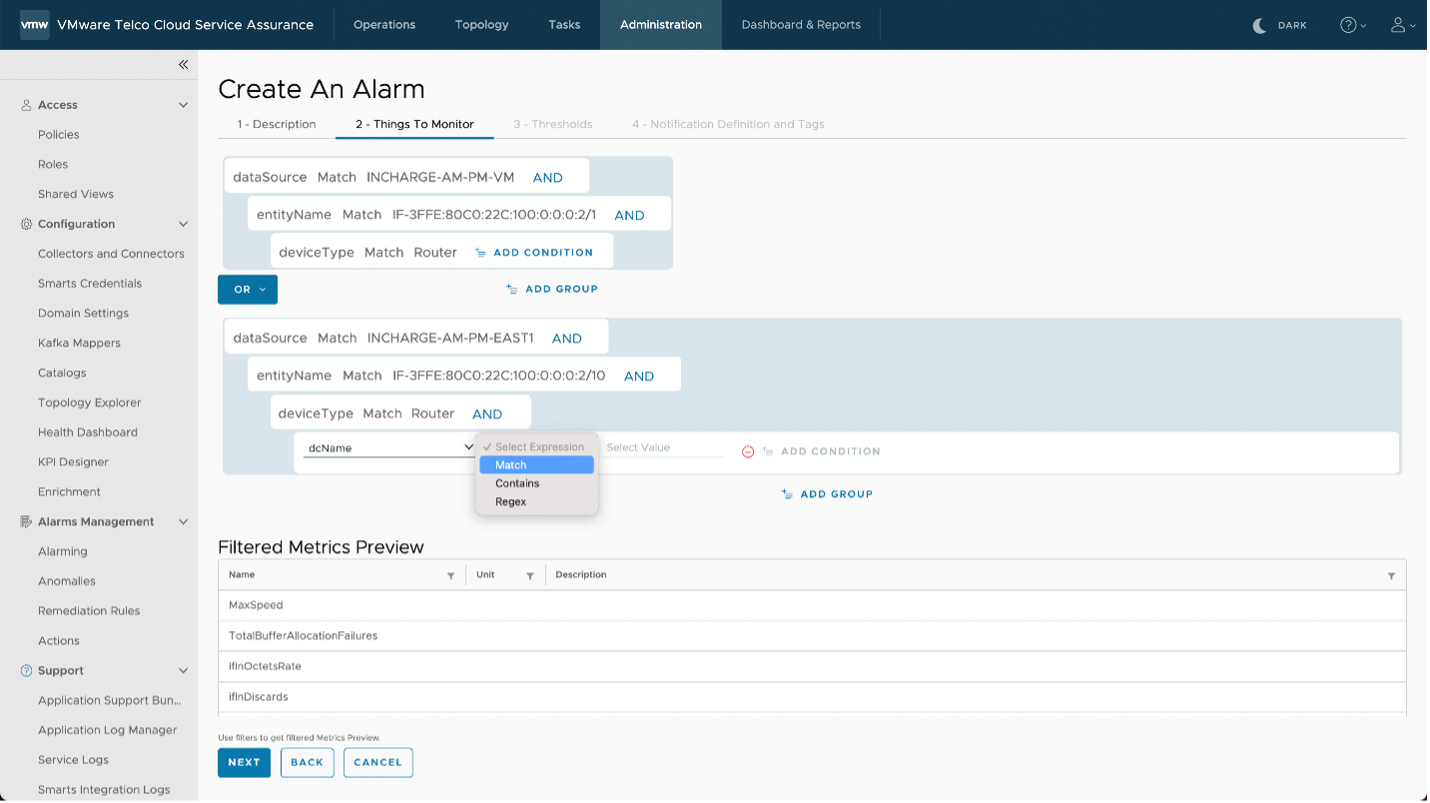This screenshot has width=1430, height=803.
Task: Switch to 1 - Description tab
Action: 277,124
